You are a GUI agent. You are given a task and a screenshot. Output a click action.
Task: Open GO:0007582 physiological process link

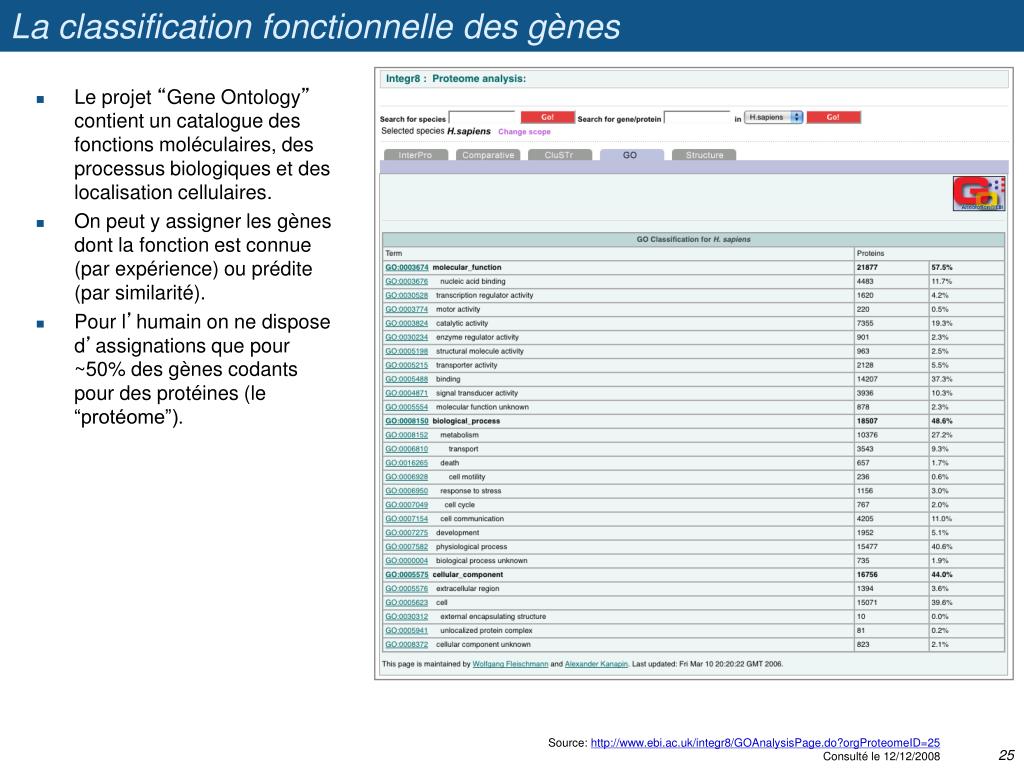pos(407,547)
